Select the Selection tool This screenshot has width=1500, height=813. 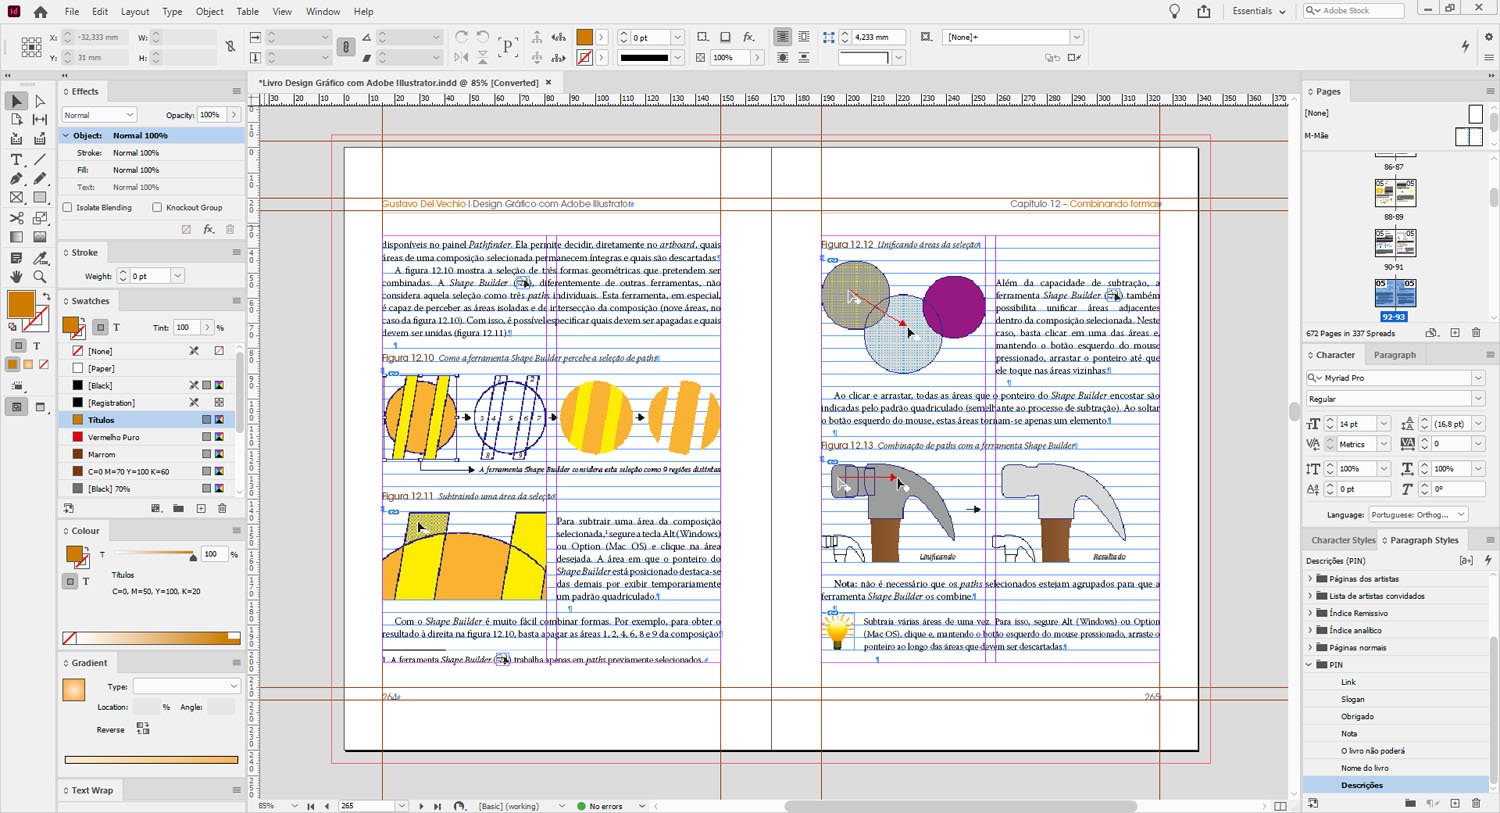point(16,101)
